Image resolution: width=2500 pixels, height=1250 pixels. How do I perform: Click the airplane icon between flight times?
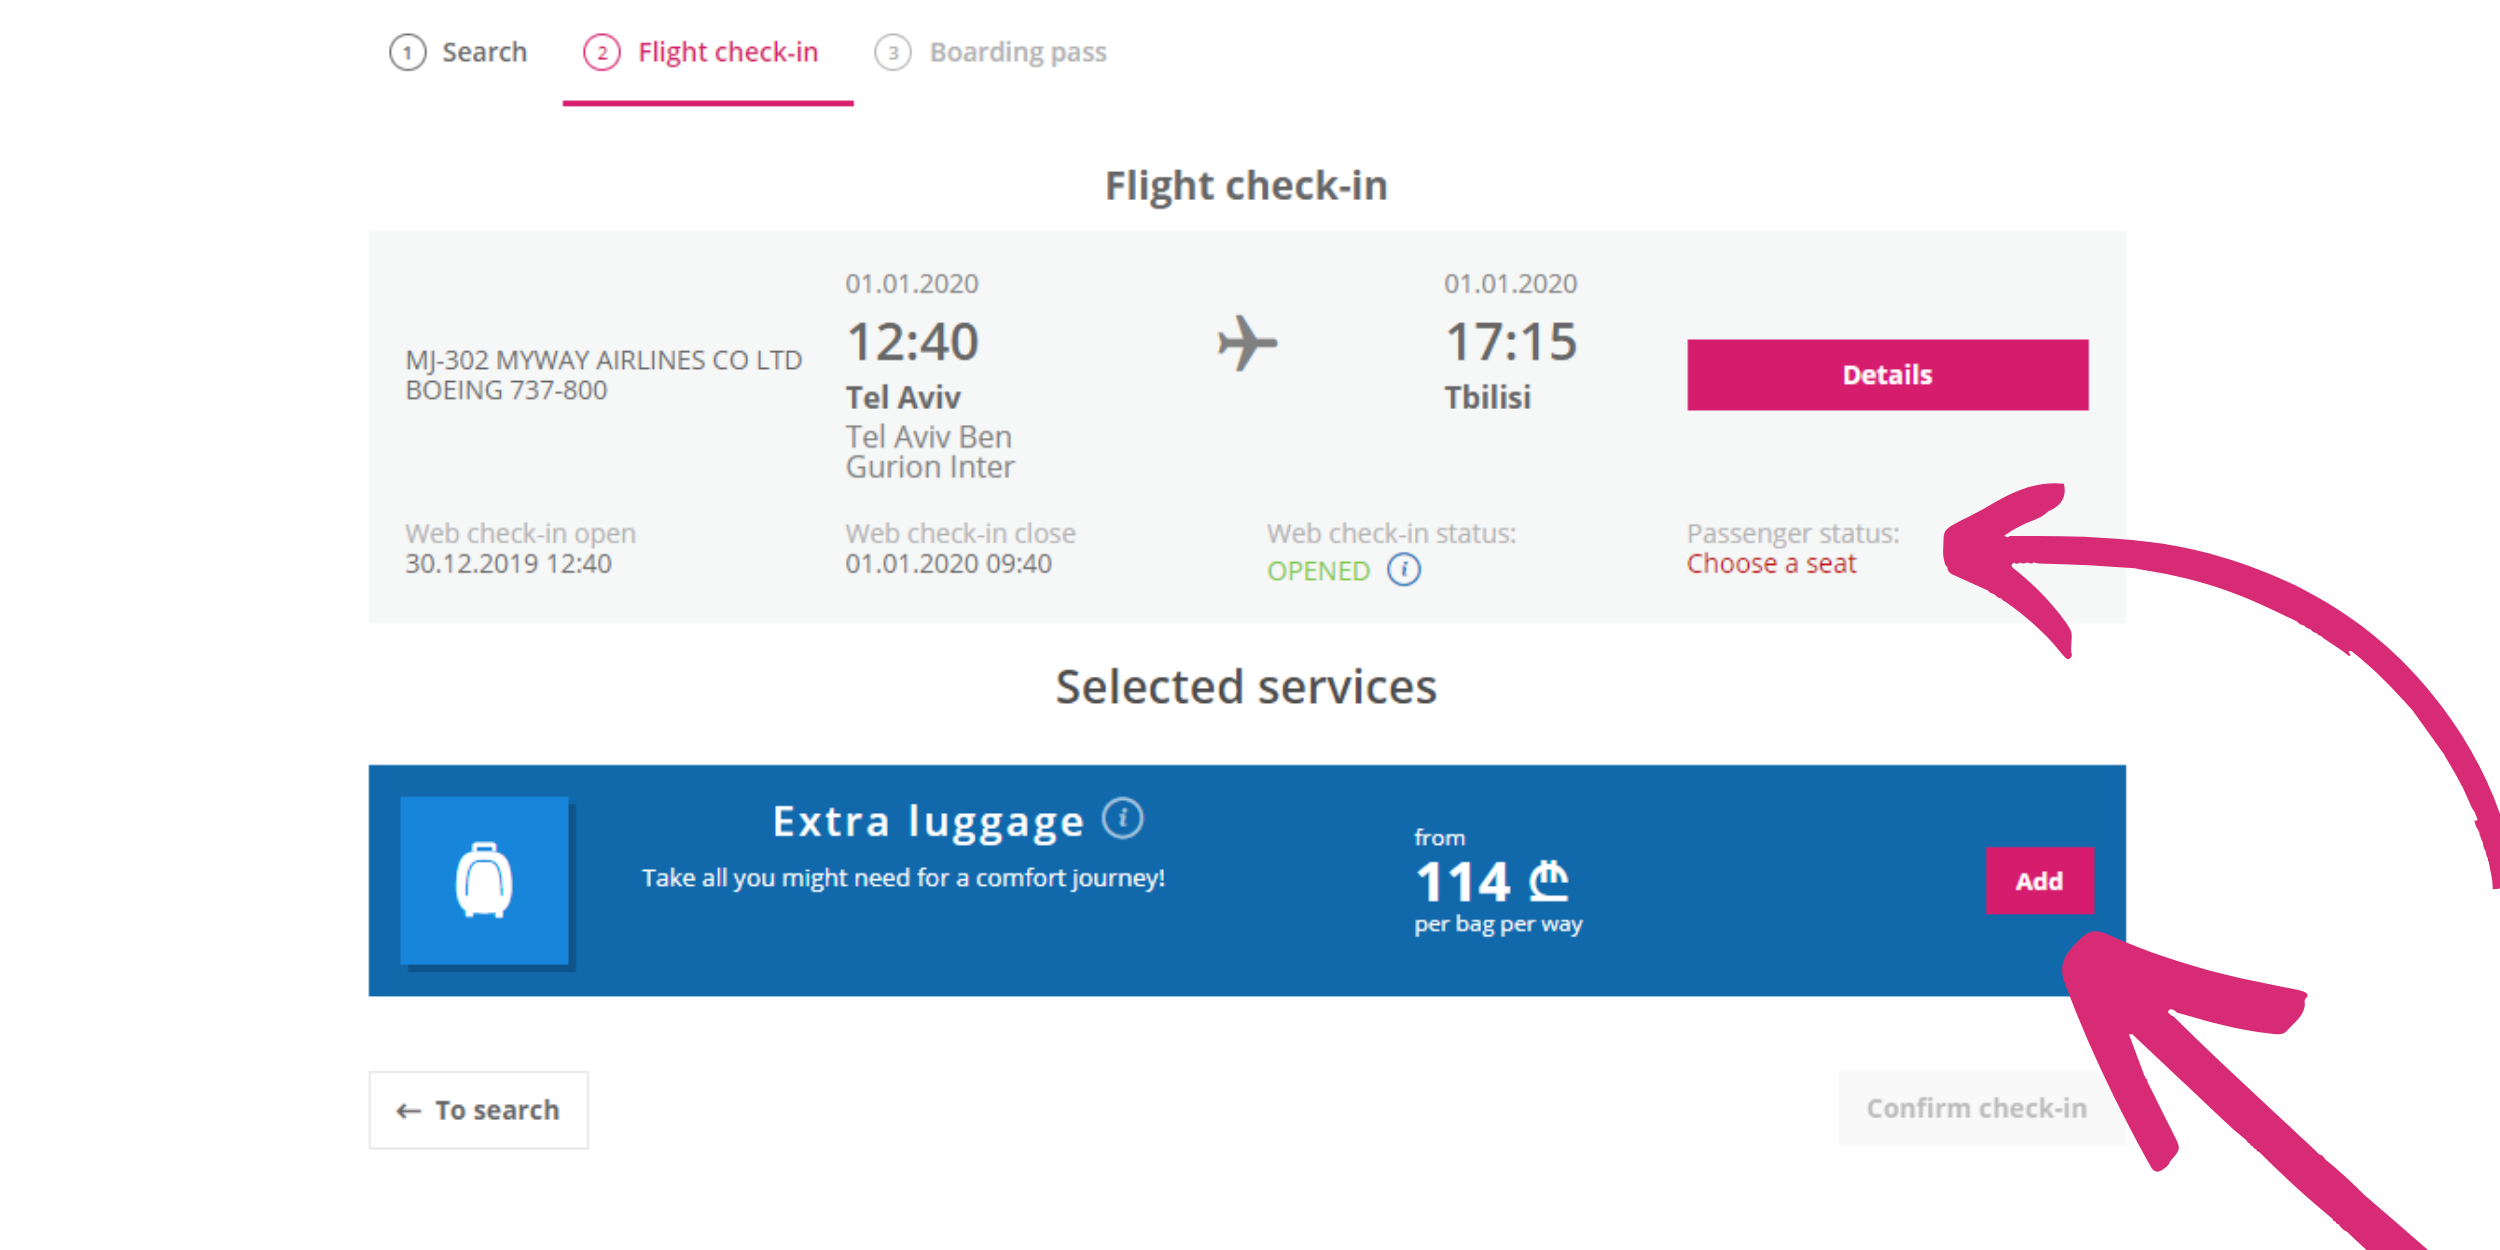(1247, 343)
